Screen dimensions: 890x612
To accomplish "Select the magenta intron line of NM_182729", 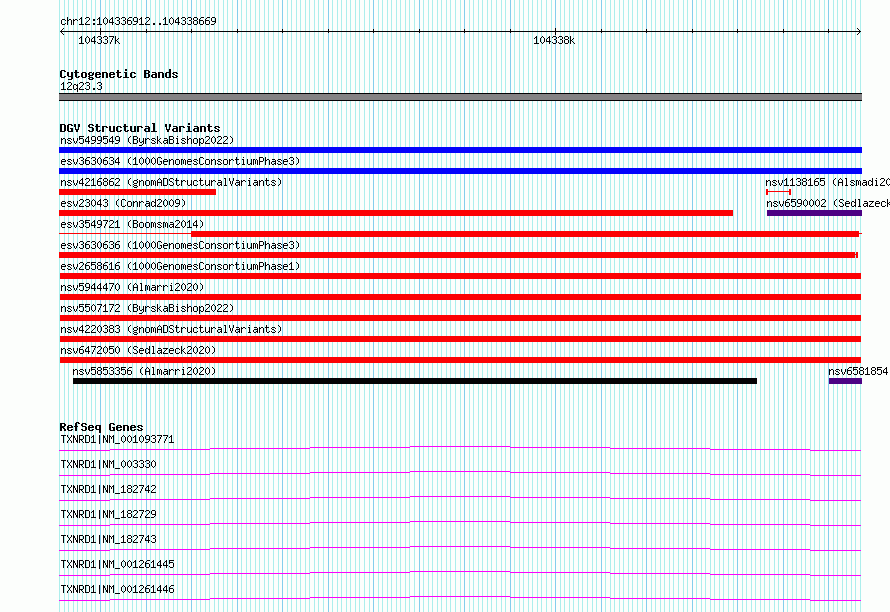I will 460,523.
